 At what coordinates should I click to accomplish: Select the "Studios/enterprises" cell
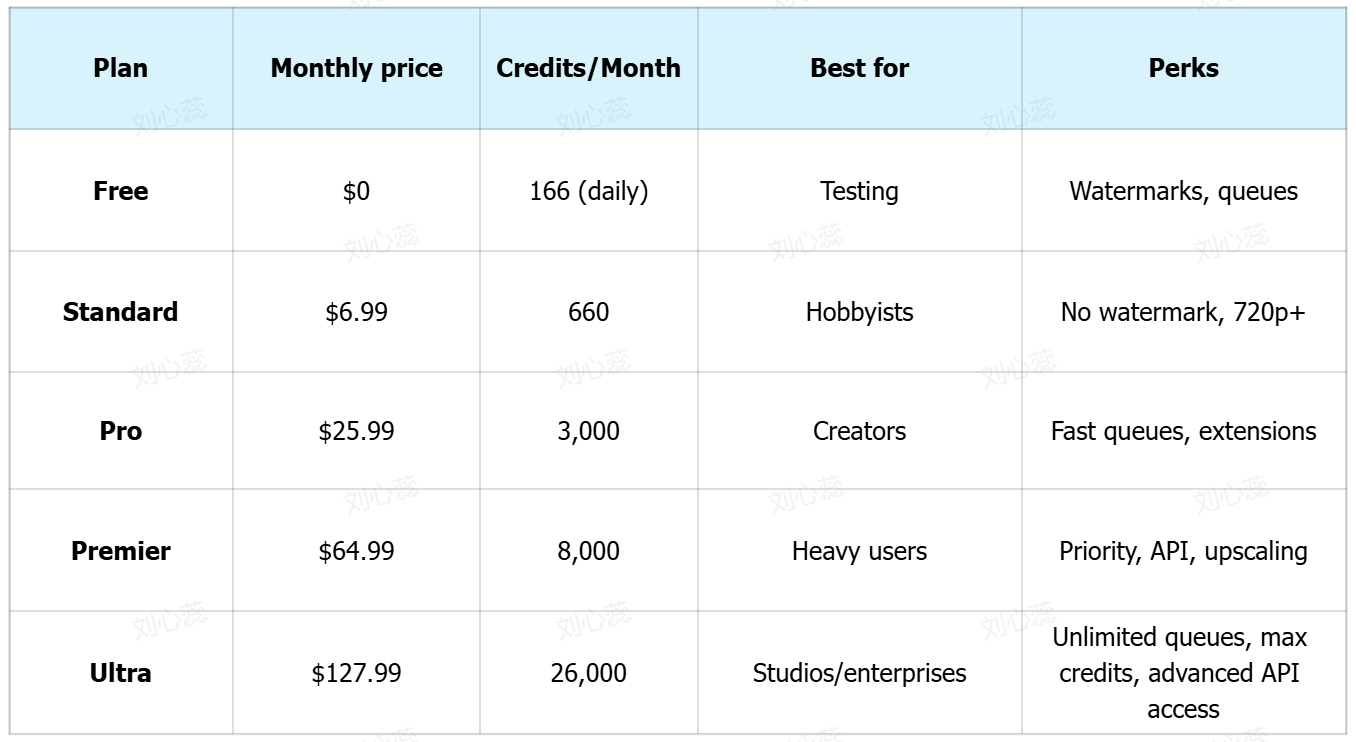click(859, 673)
